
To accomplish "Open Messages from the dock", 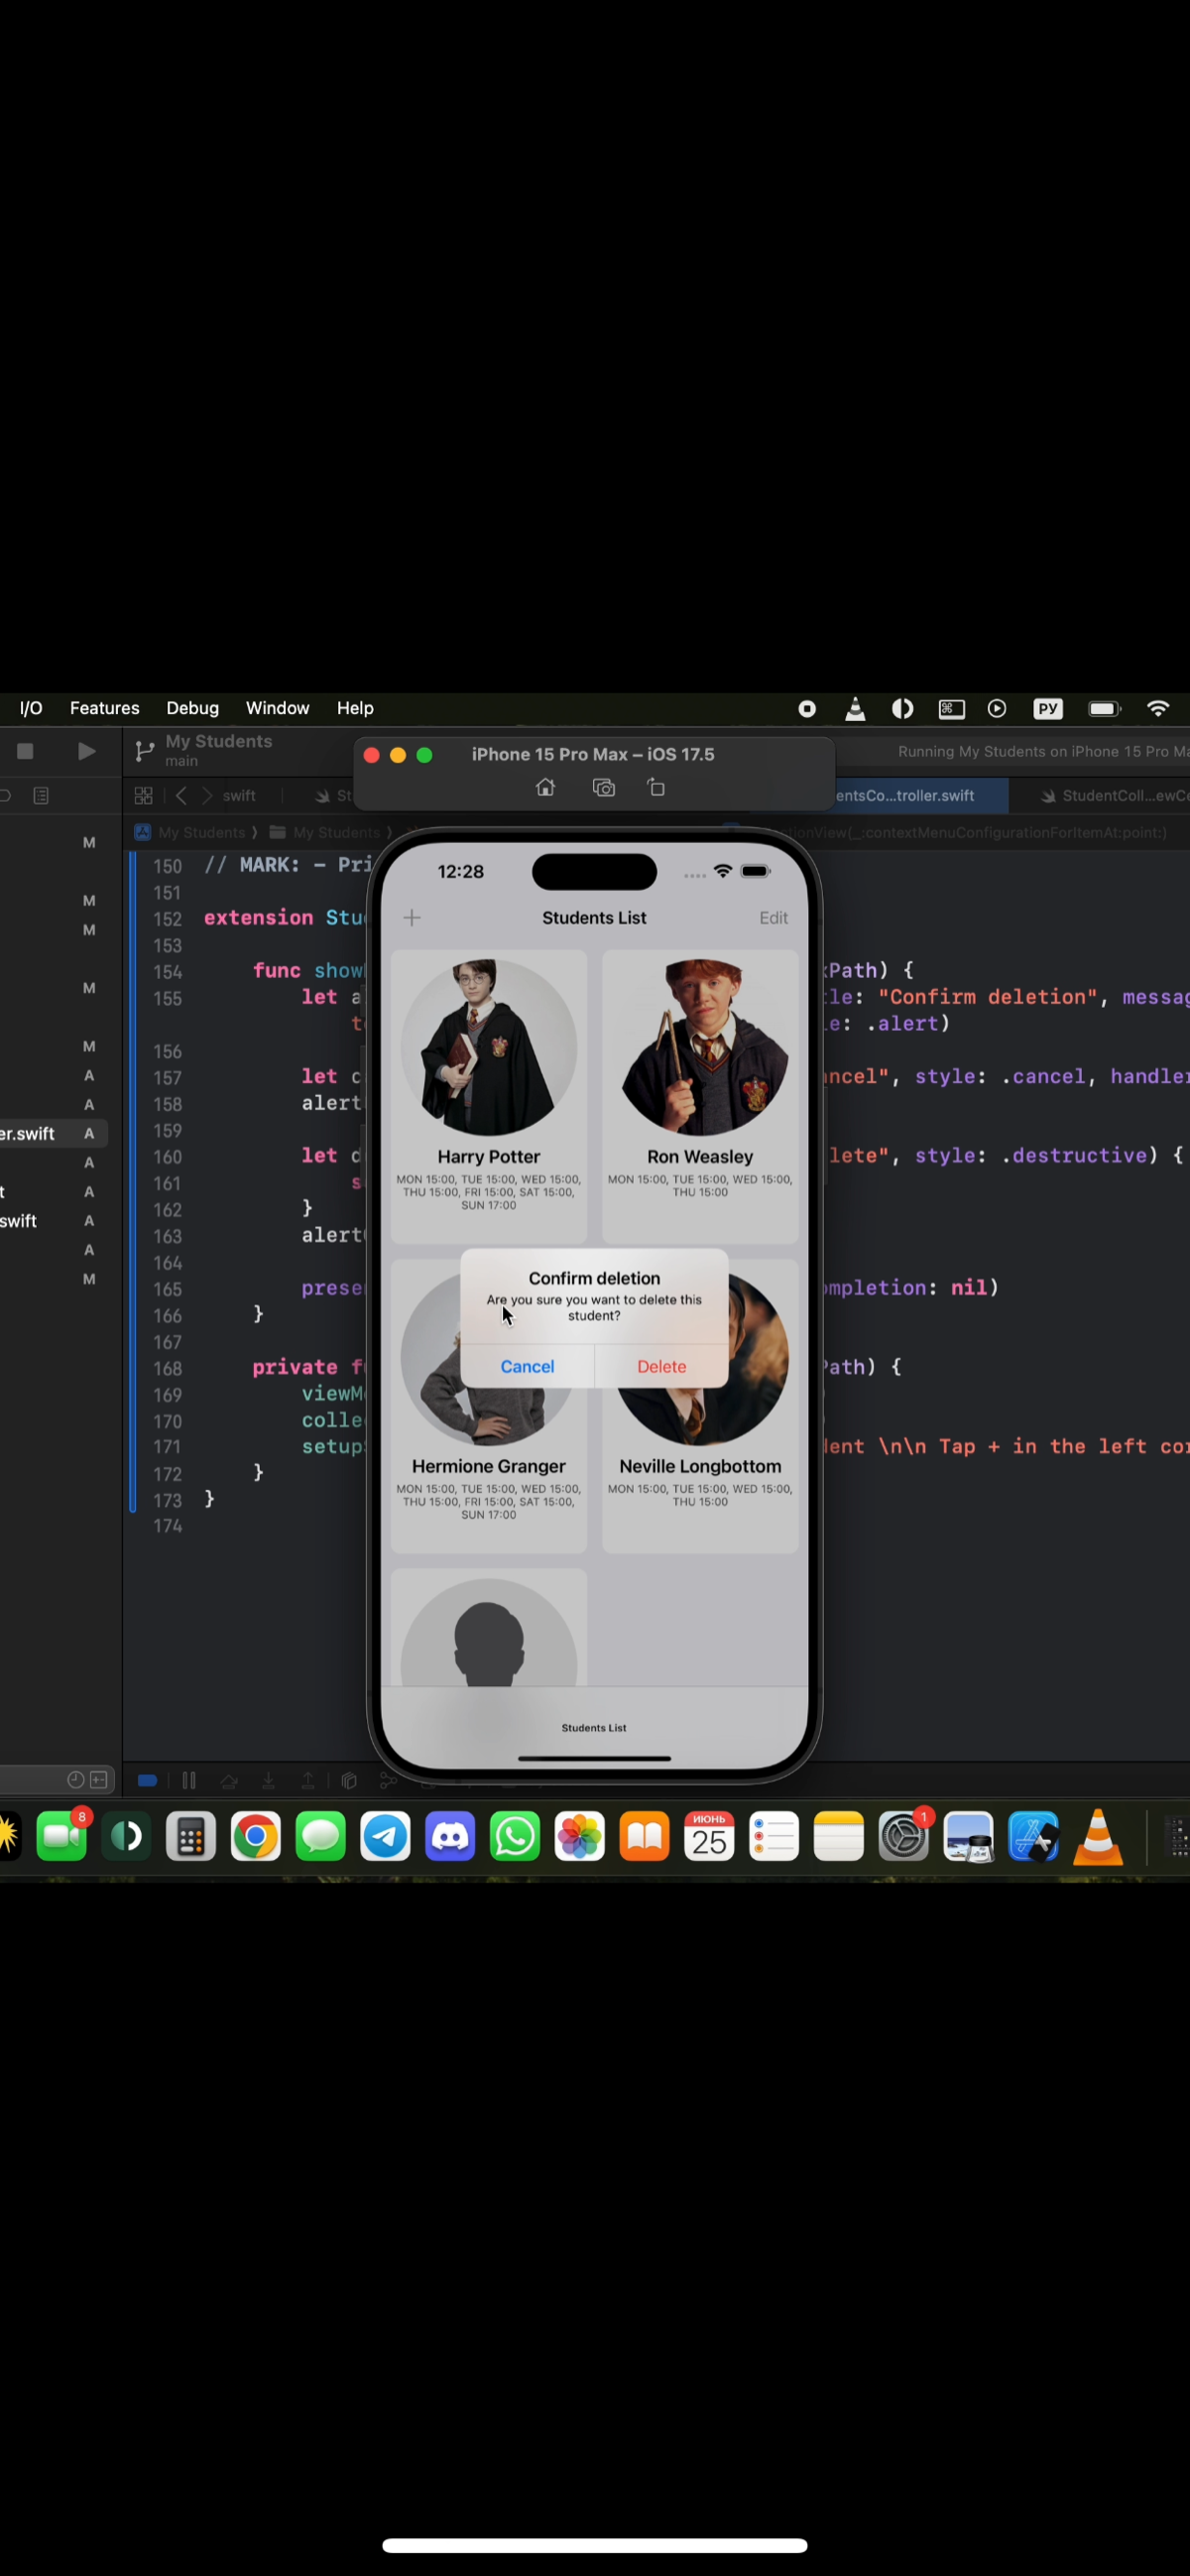I will click(x=321, y=1836).
